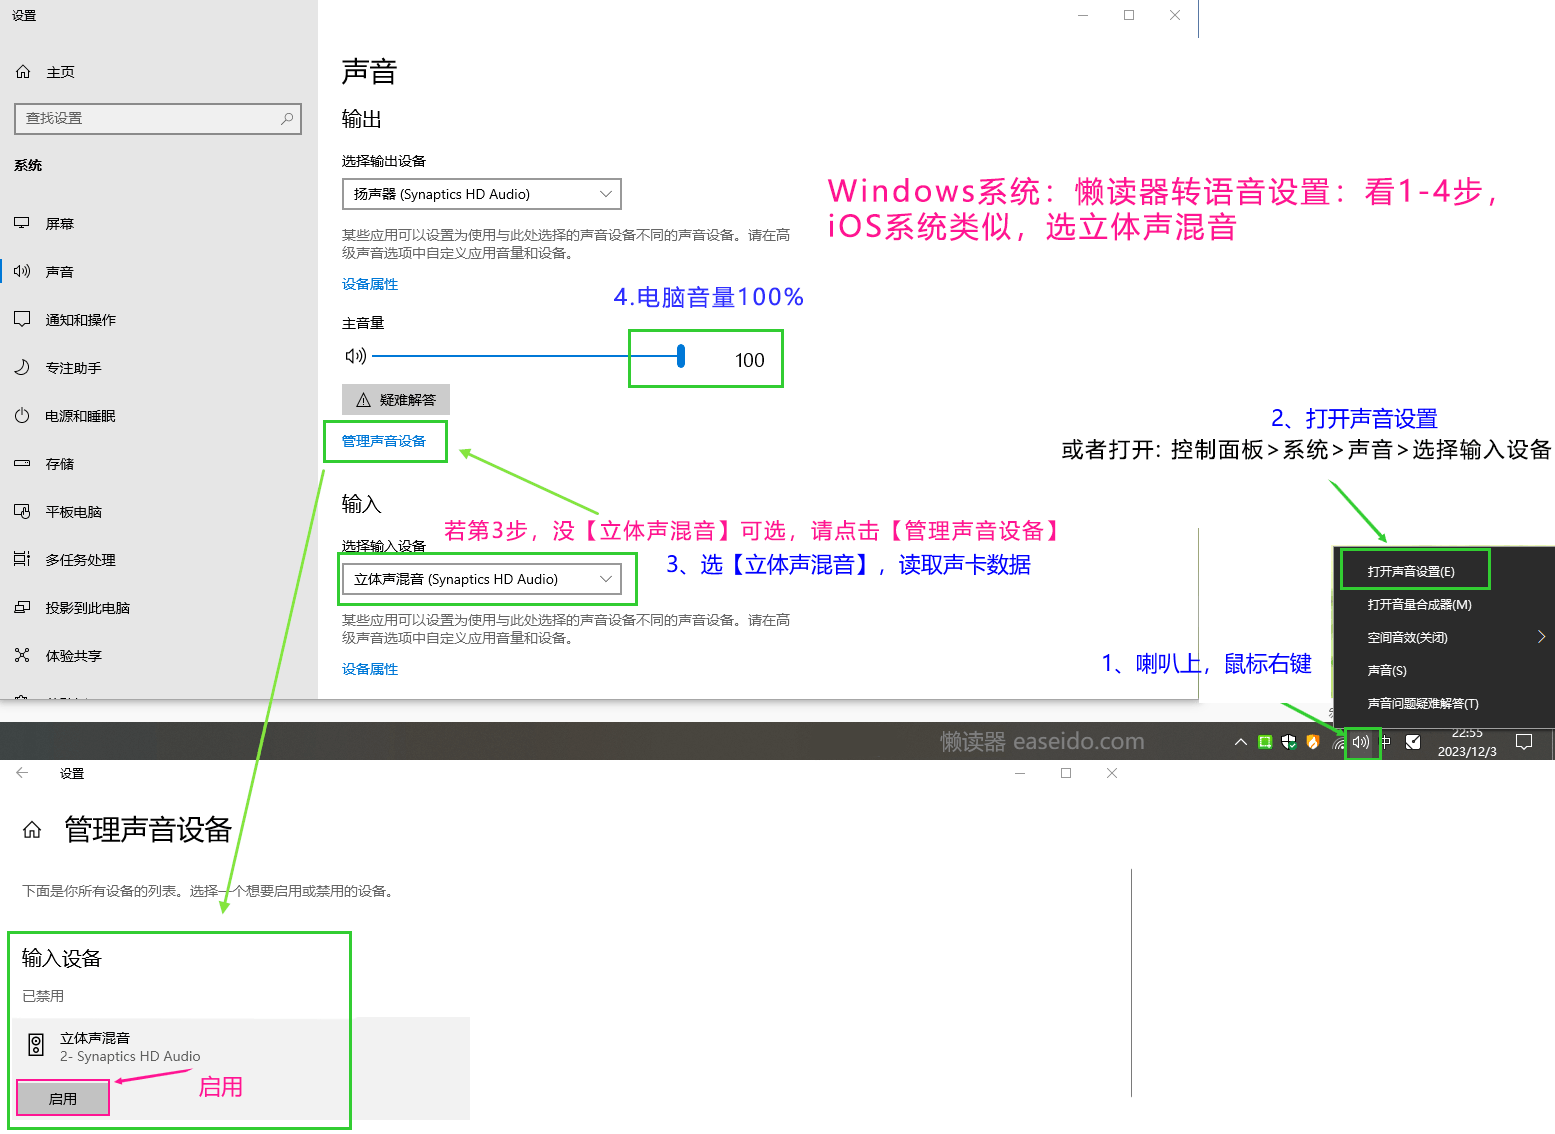Select 通知和操作 in the sidebar
This screenshot has width=1555, height=1134.
pyautogui.click(x=80, y=320)
